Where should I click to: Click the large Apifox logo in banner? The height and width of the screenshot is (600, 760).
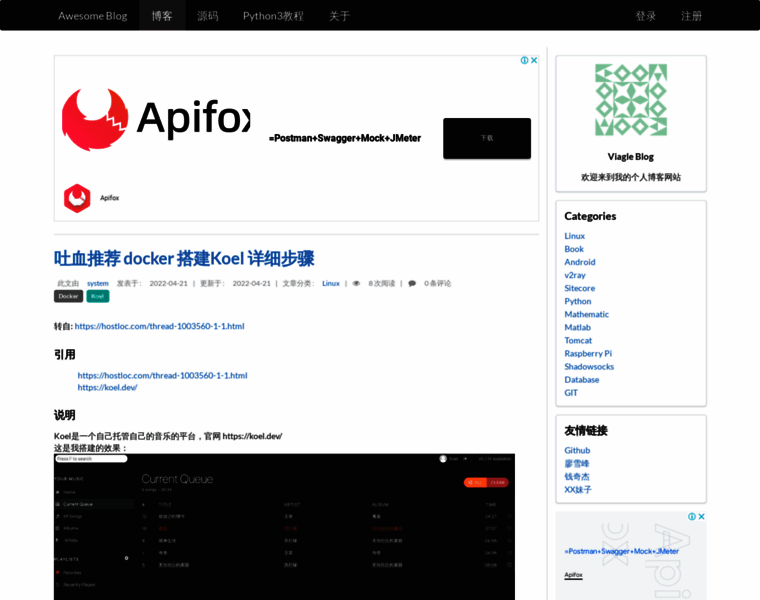pyautogui.click(x=156, y=119)
